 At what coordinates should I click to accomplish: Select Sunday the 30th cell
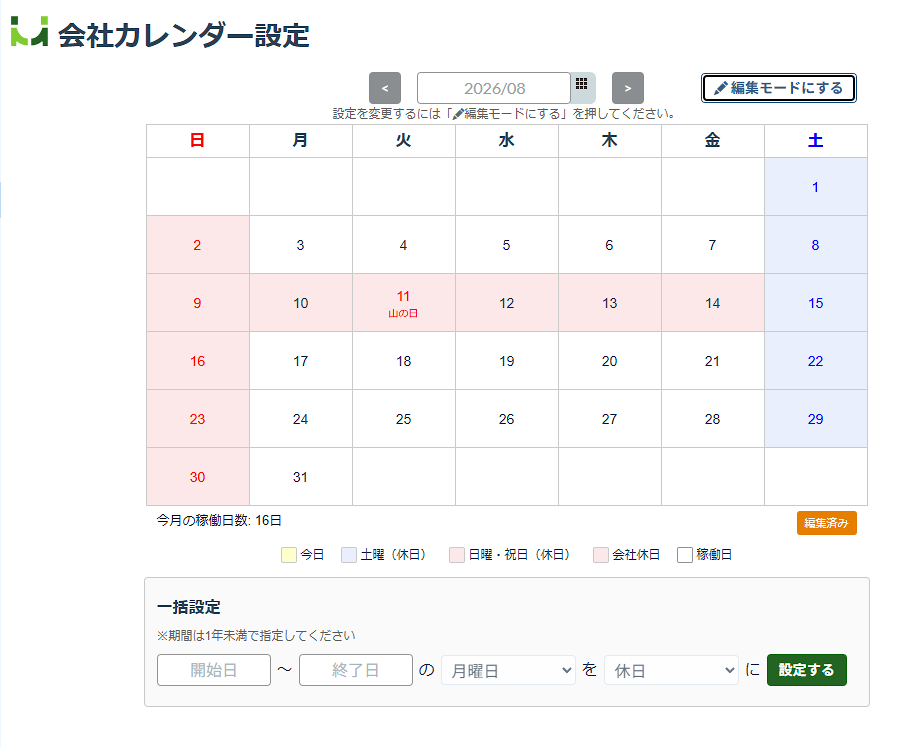(x=198, y=477)
